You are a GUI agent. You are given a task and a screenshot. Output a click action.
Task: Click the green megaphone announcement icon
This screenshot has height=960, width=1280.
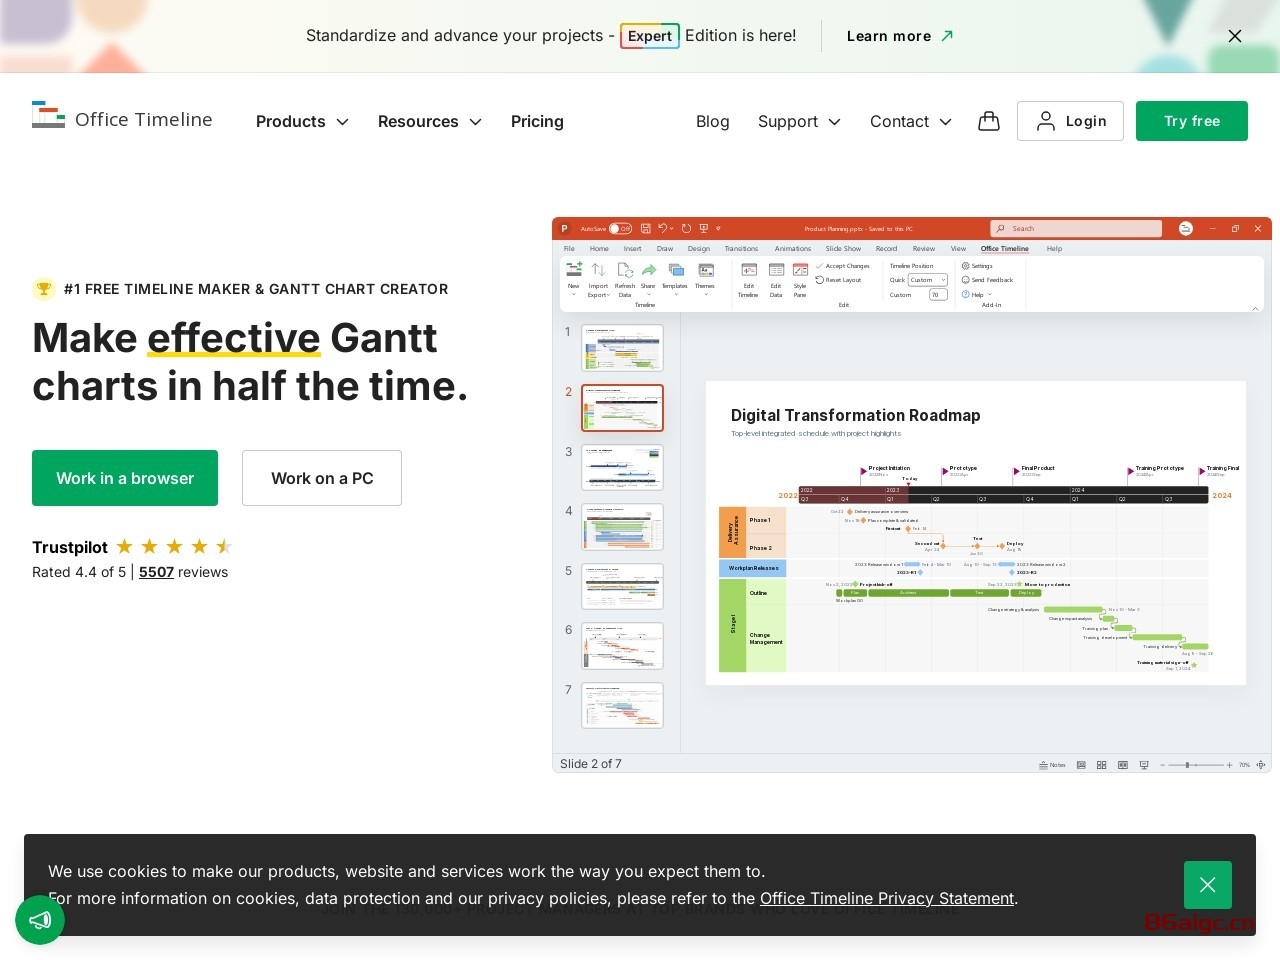tap(40, 920)
